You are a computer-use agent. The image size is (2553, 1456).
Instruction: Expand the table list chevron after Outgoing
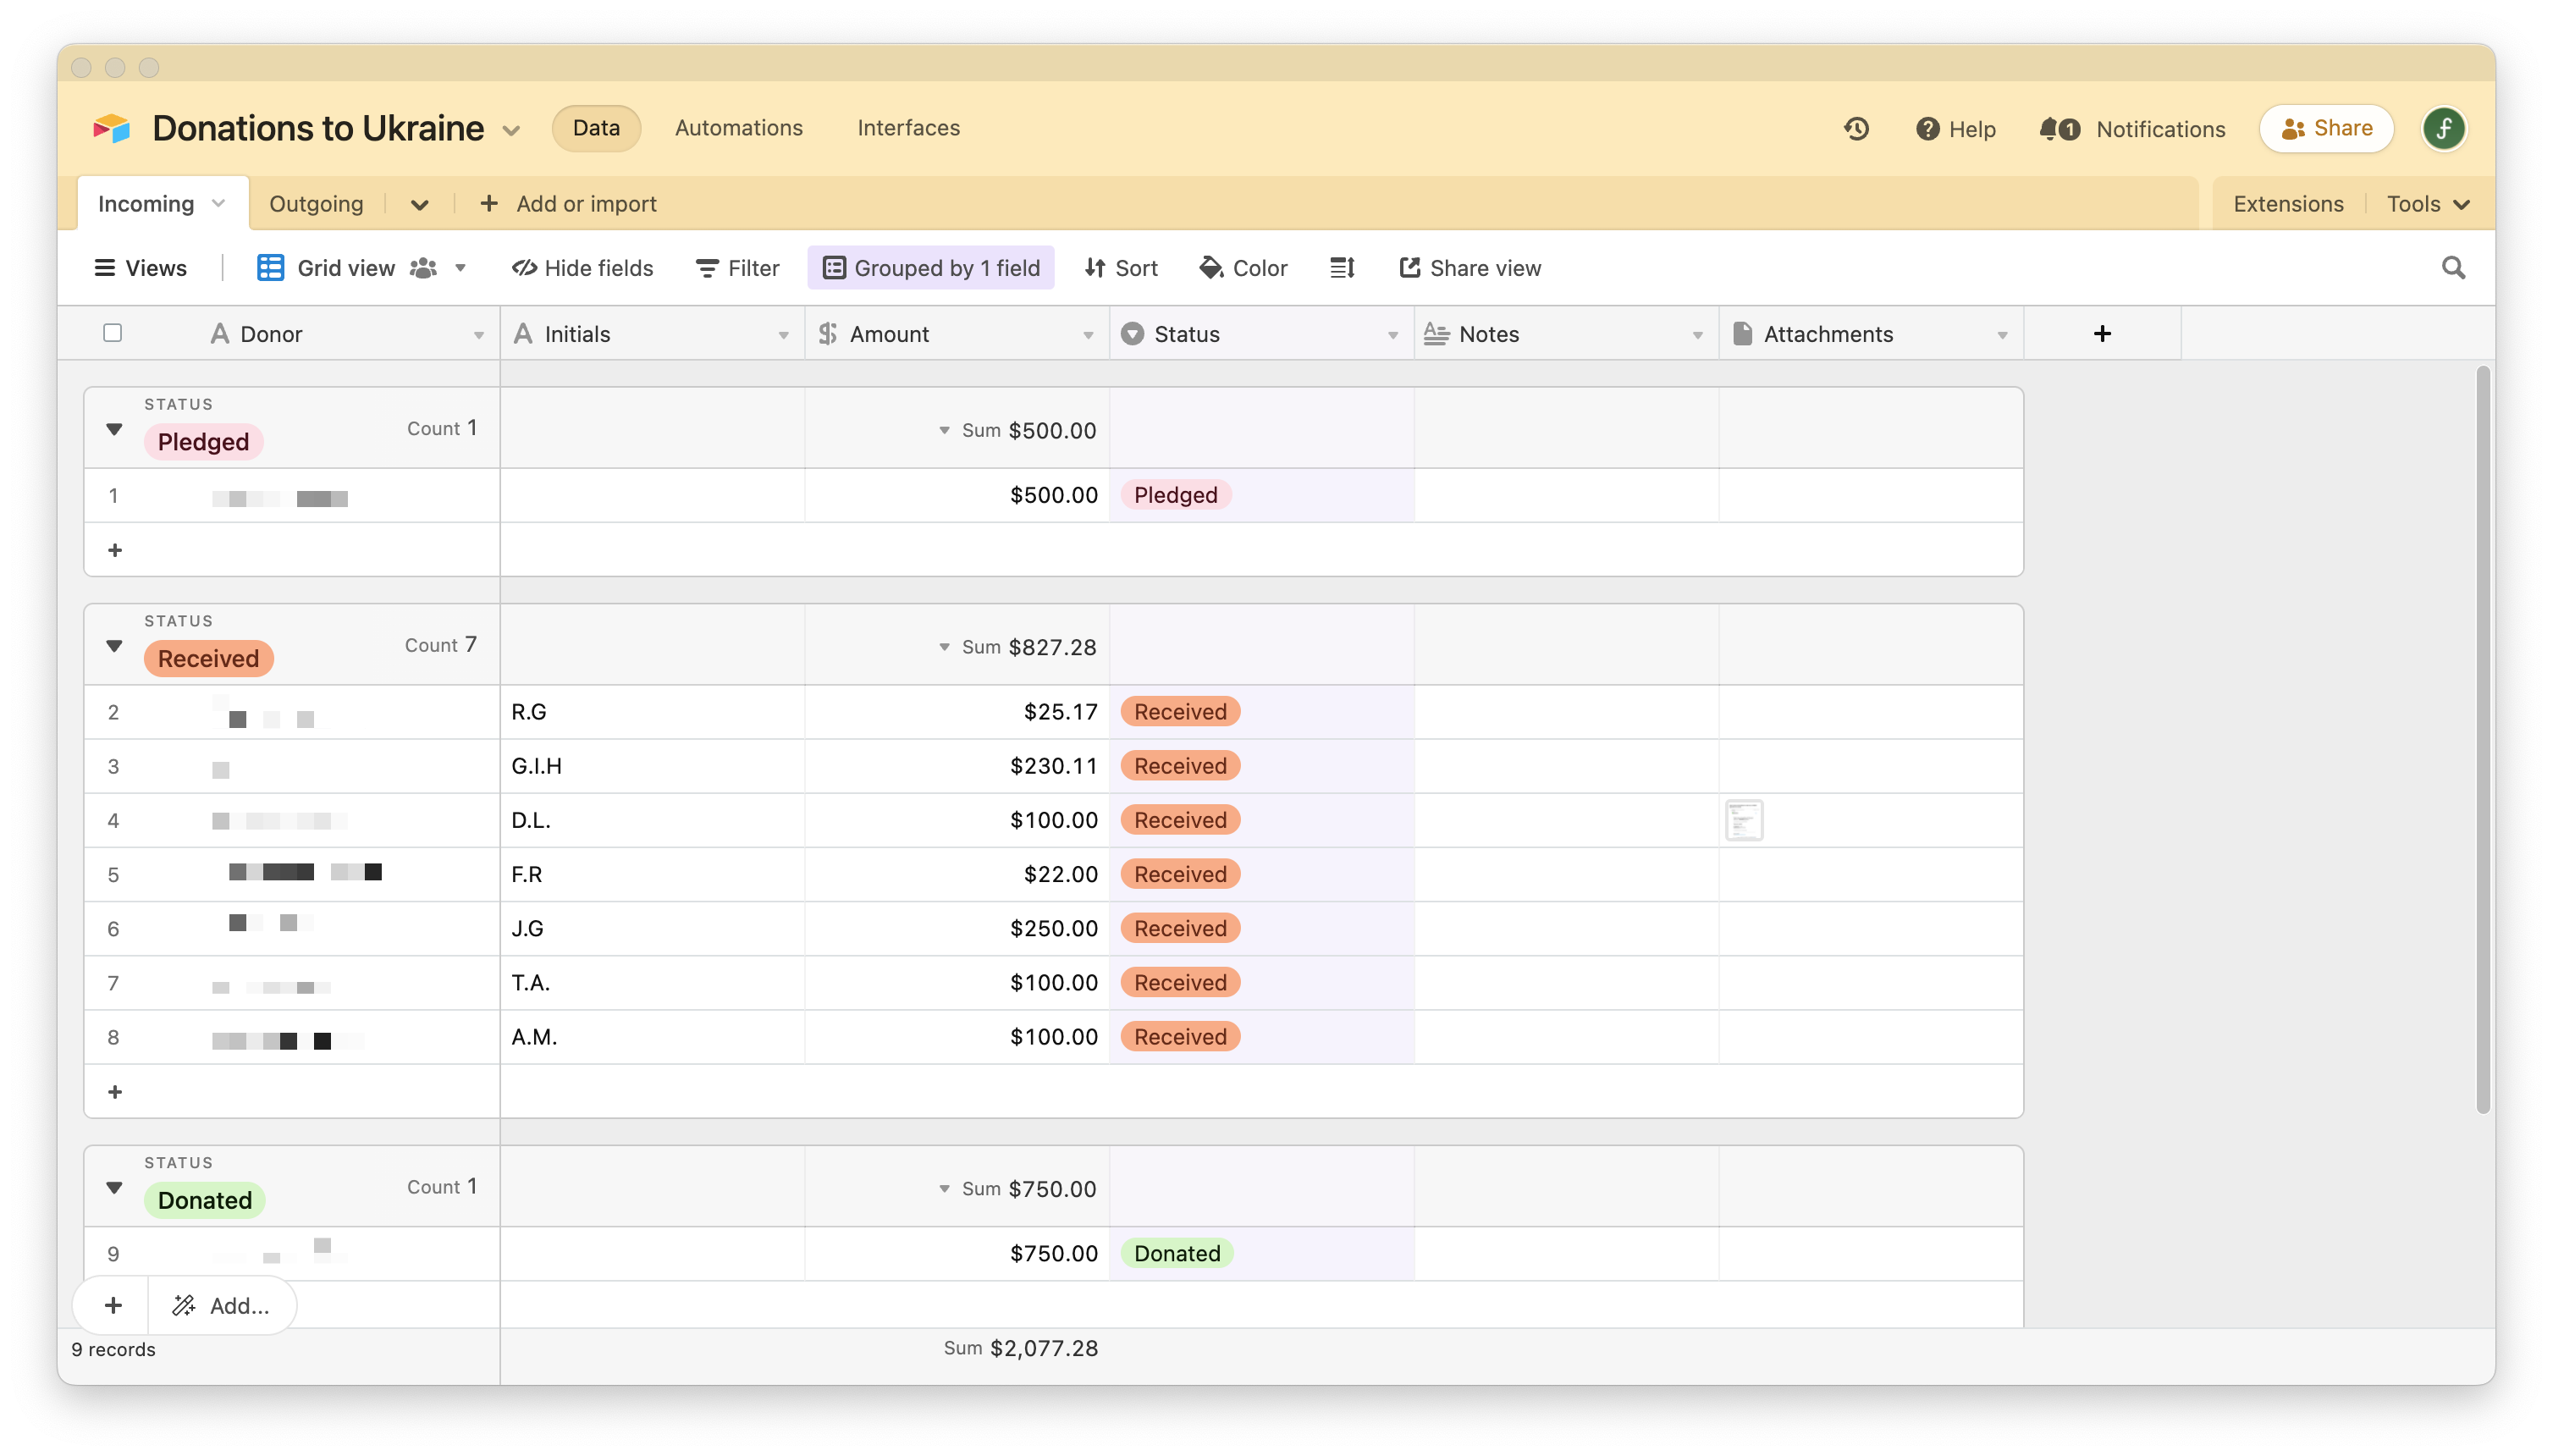click(420, 204)
